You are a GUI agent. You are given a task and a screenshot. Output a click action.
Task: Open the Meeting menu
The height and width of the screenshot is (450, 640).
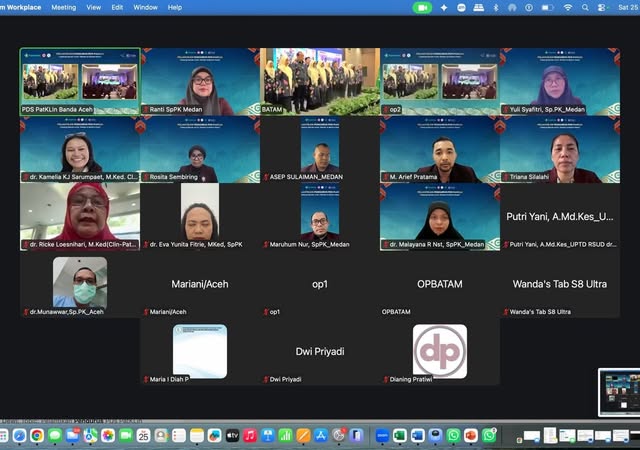coord(64,7)
